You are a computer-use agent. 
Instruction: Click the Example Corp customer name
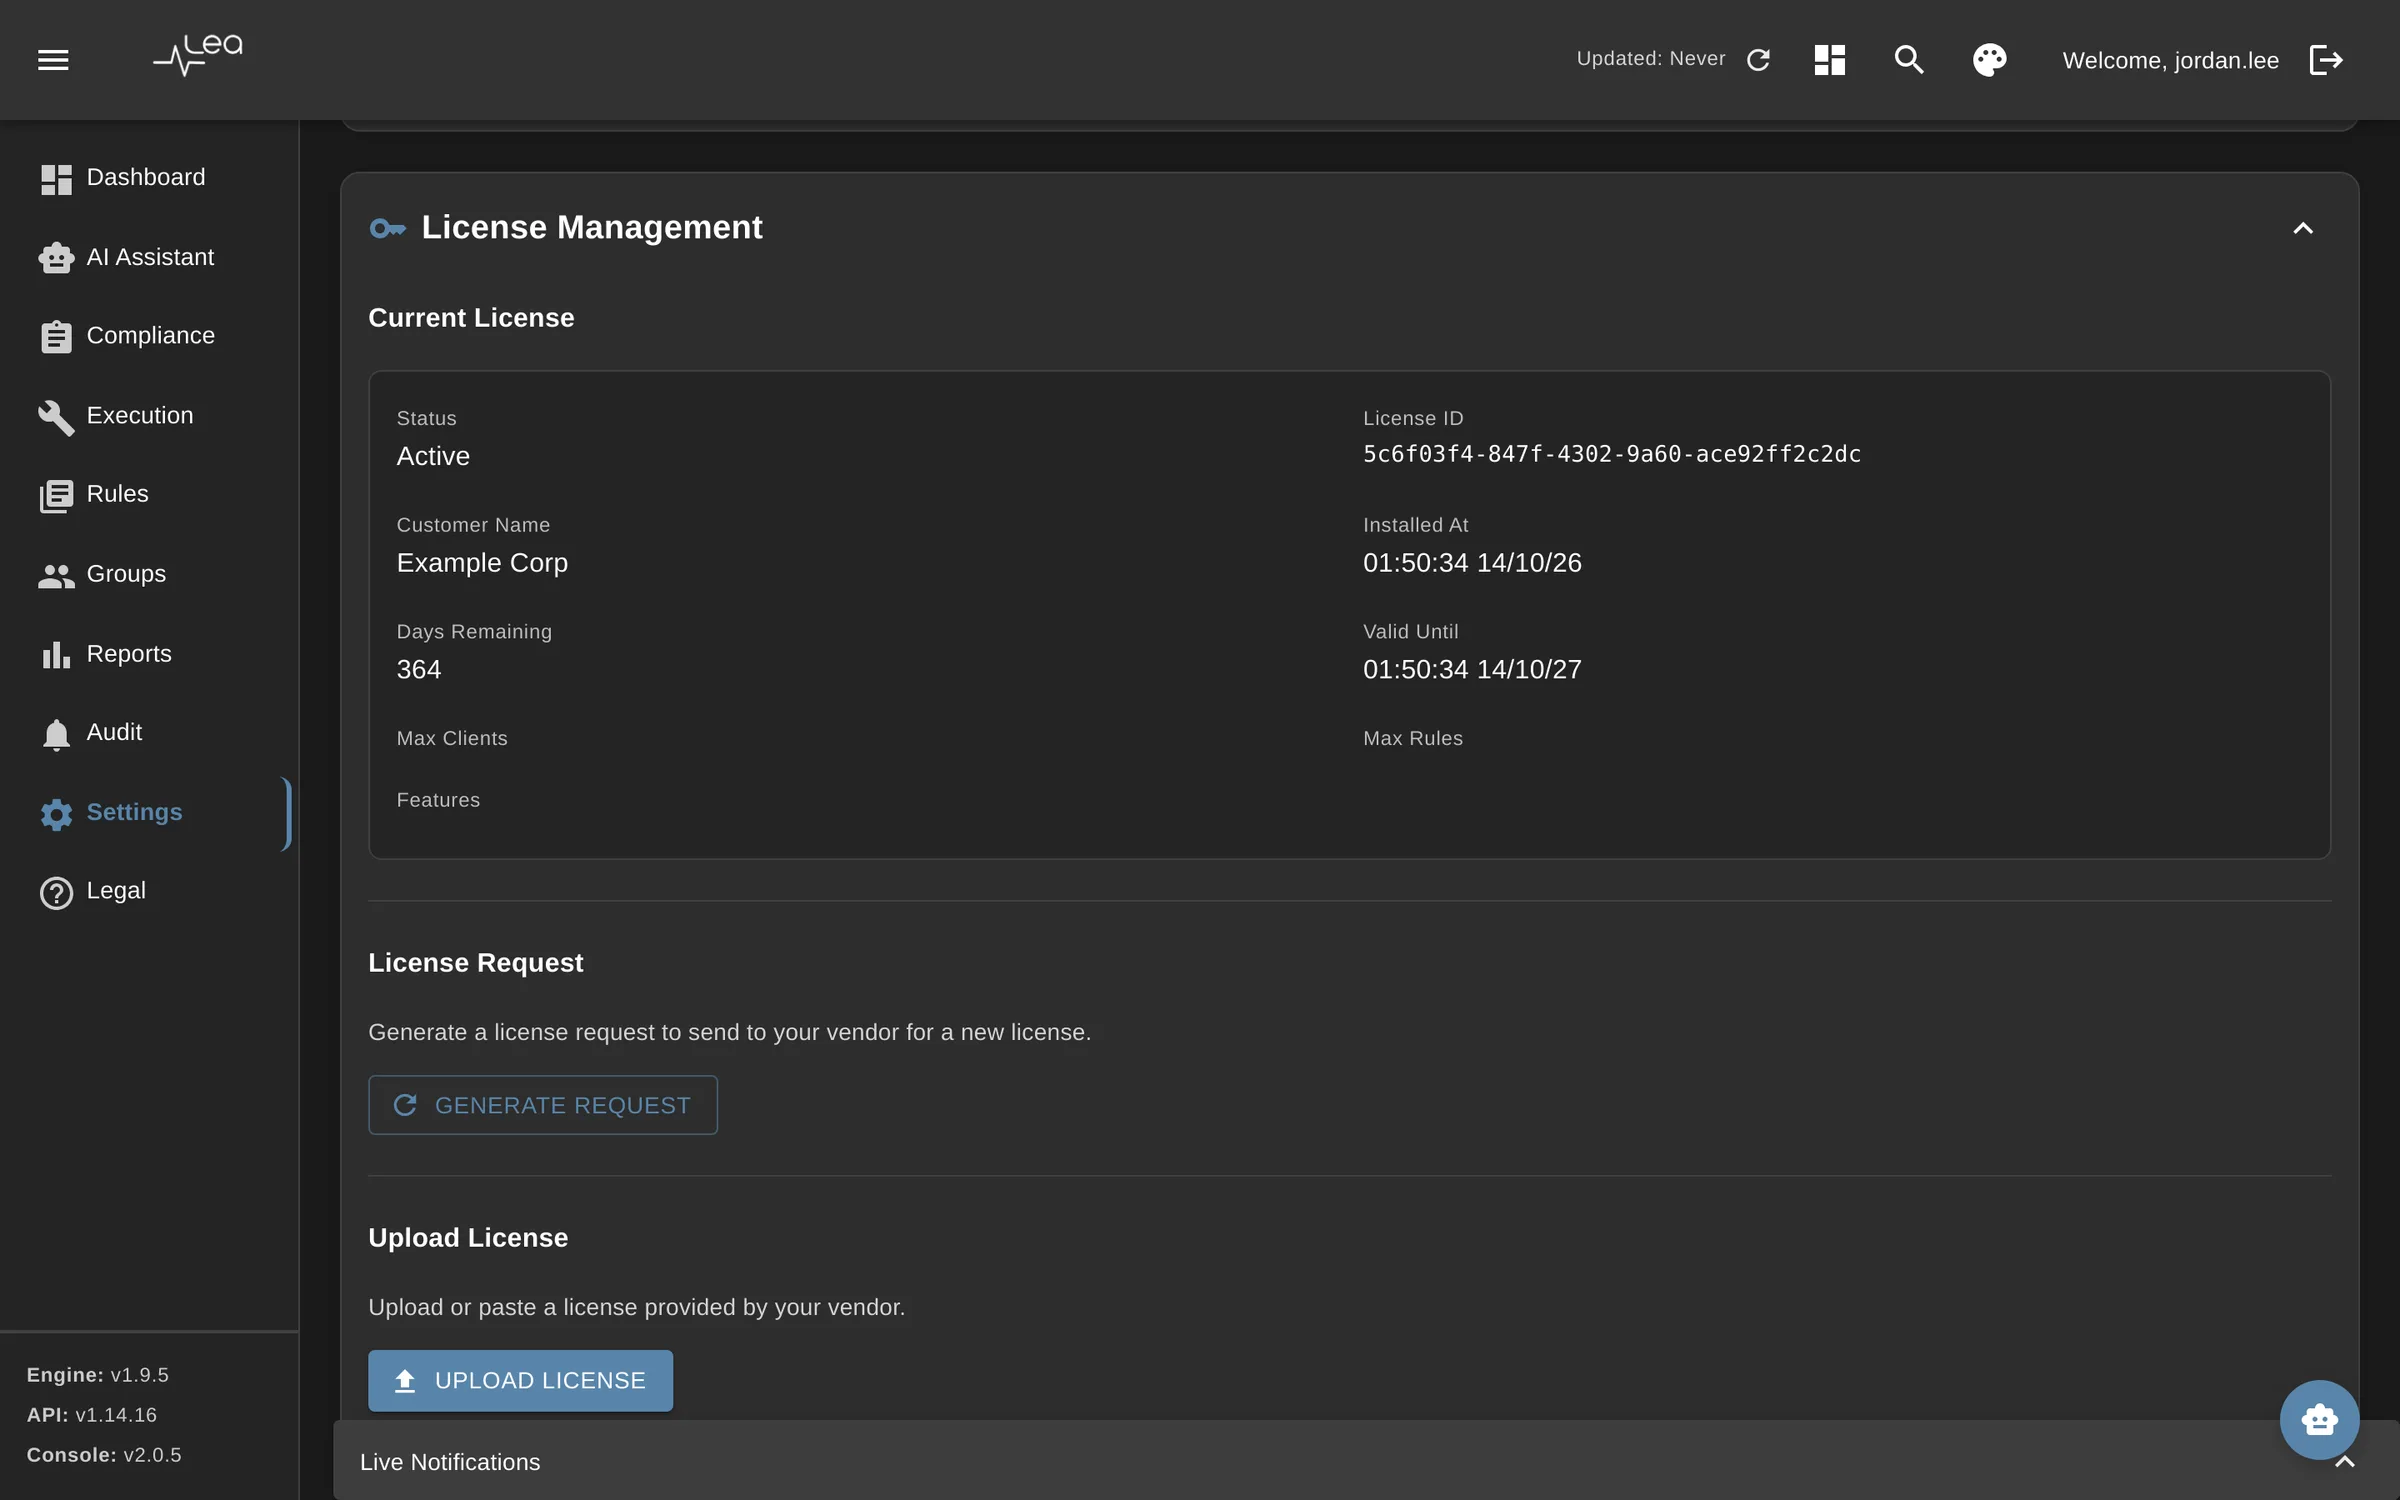[x=482, y=563]
